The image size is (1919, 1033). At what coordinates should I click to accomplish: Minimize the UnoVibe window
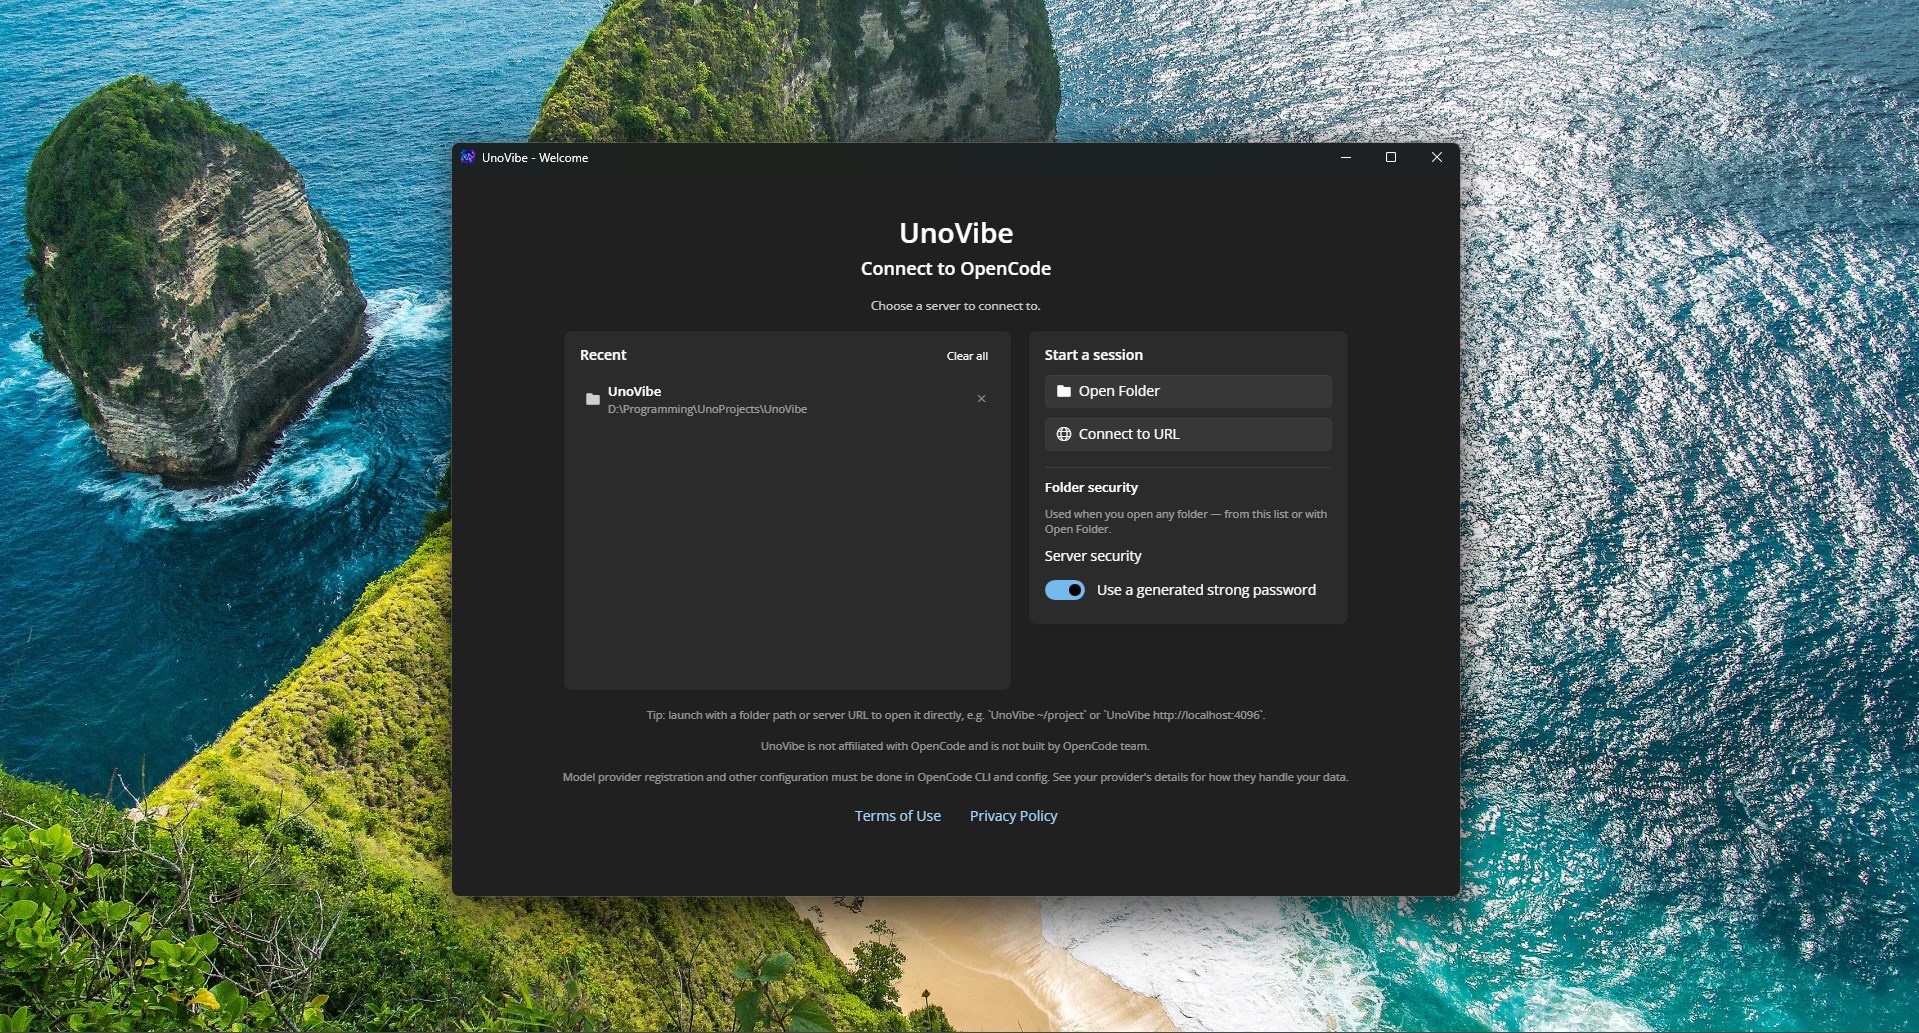pos(1346,157)
